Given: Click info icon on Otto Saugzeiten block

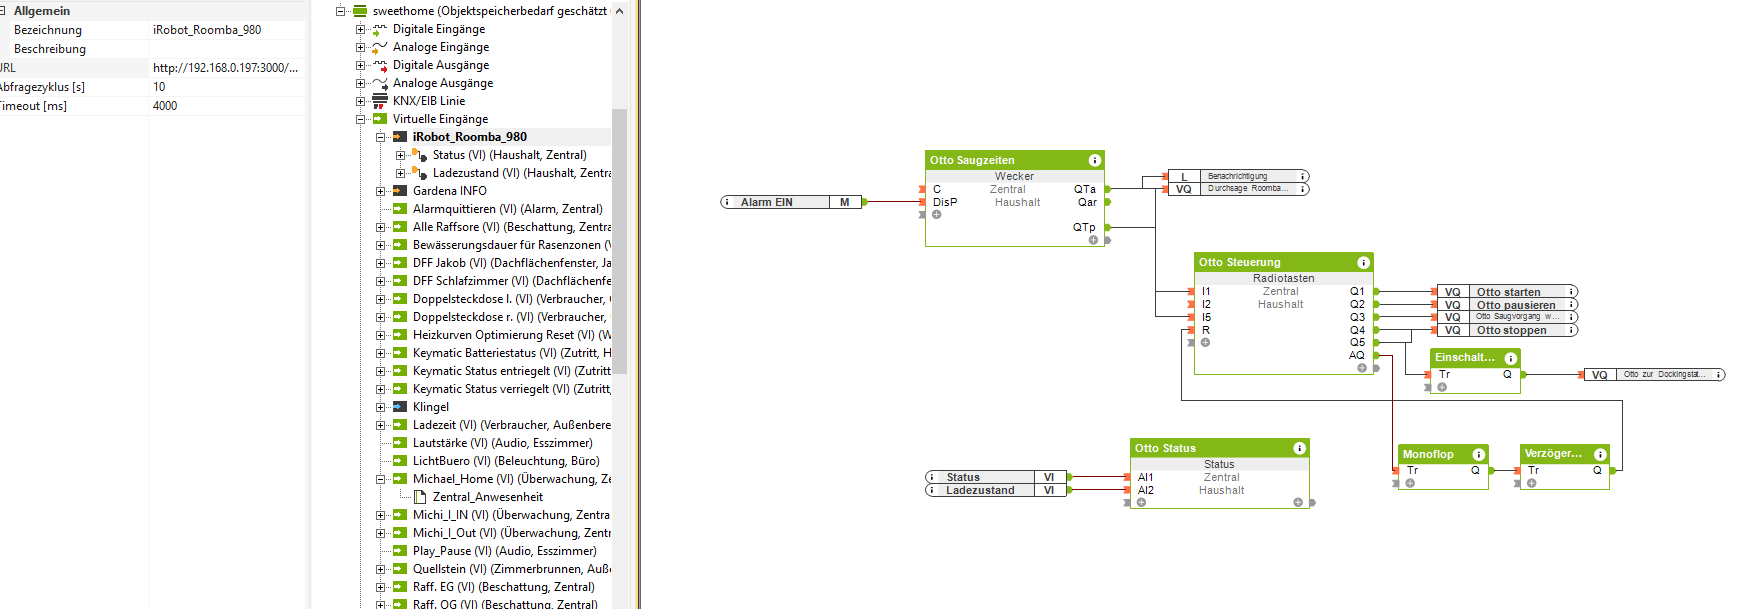Looking at the screenshot, I should click(x=1094, y=160).
